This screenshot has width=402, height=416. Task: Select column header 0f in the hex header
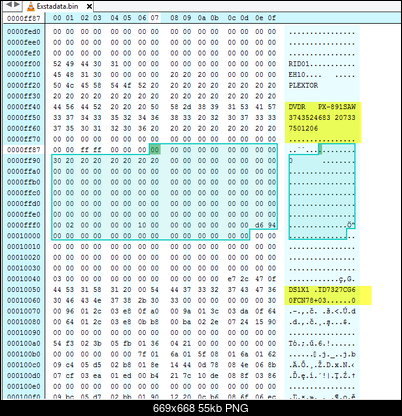(x=272, y=18)
